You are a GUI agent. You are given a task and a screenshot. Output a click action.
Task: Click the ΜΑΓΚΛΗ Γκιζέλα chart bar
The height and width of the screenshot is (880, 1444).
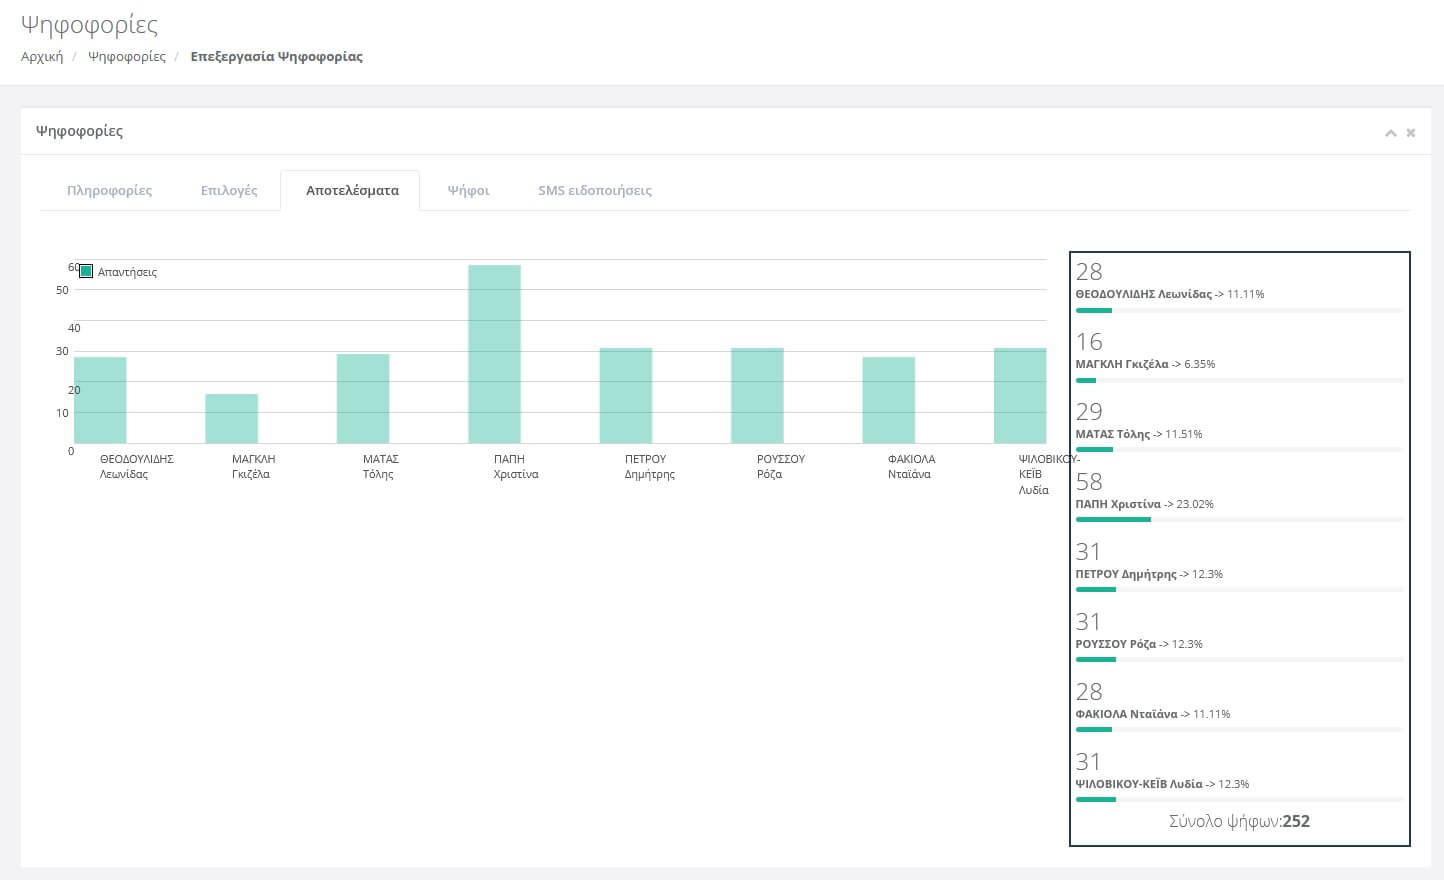(x=231, y=418)
